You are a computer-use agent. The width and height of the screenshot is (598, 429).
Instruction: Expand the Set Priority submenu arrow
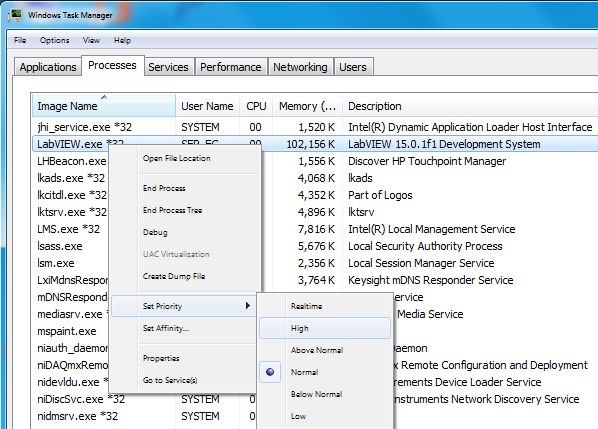click(x=248, y=305)
